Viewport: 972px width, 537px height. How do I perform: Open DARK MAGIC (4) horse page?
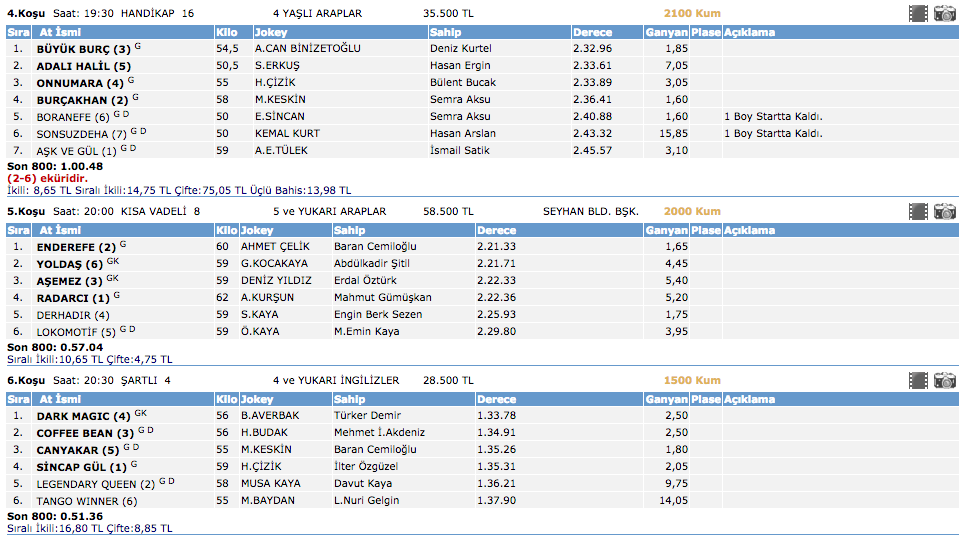tap(83, 415)
